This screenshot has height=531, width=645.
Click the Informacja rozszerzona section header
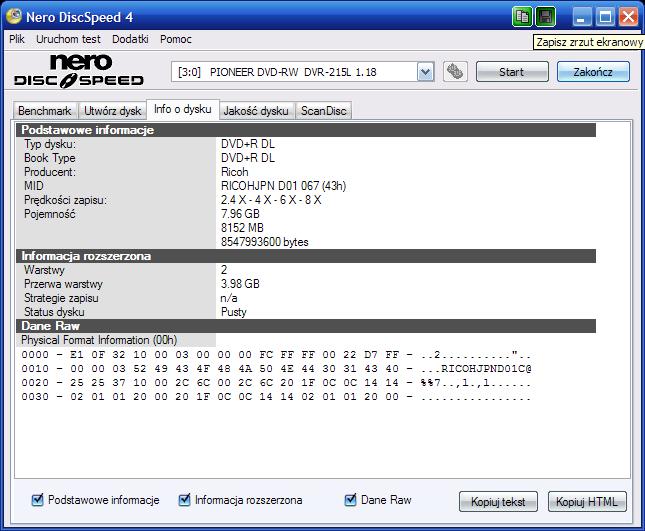(x=306, y=256)
